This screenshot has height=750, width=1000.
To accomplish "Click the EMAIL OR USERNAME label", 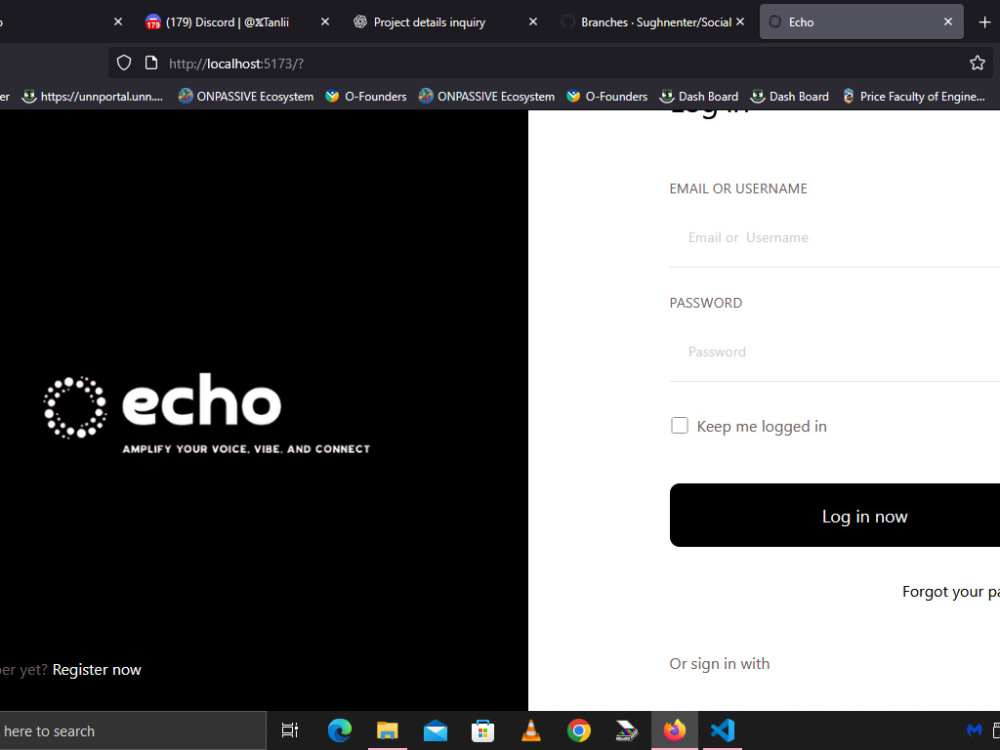I will point(739,189).
